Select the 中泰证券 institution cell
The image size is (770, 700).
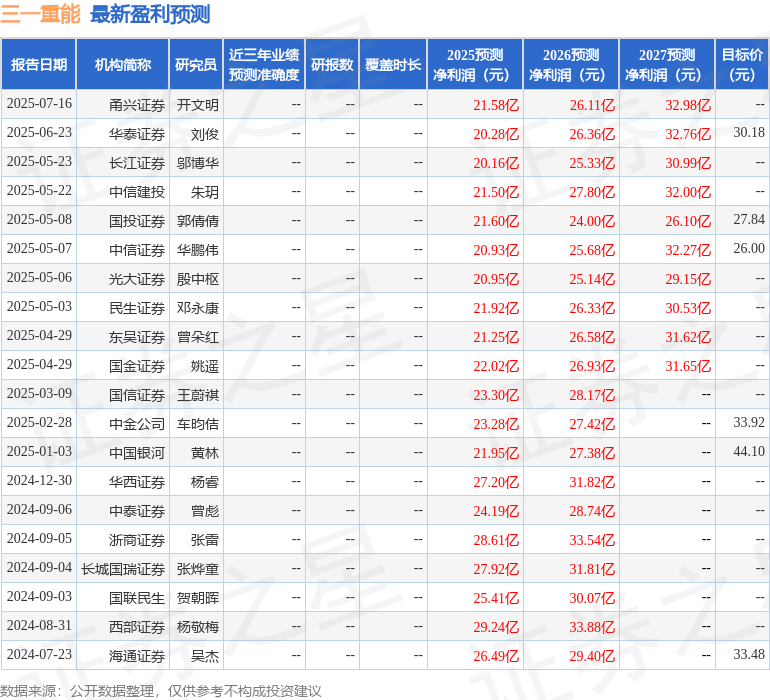[x=123, y=510]
